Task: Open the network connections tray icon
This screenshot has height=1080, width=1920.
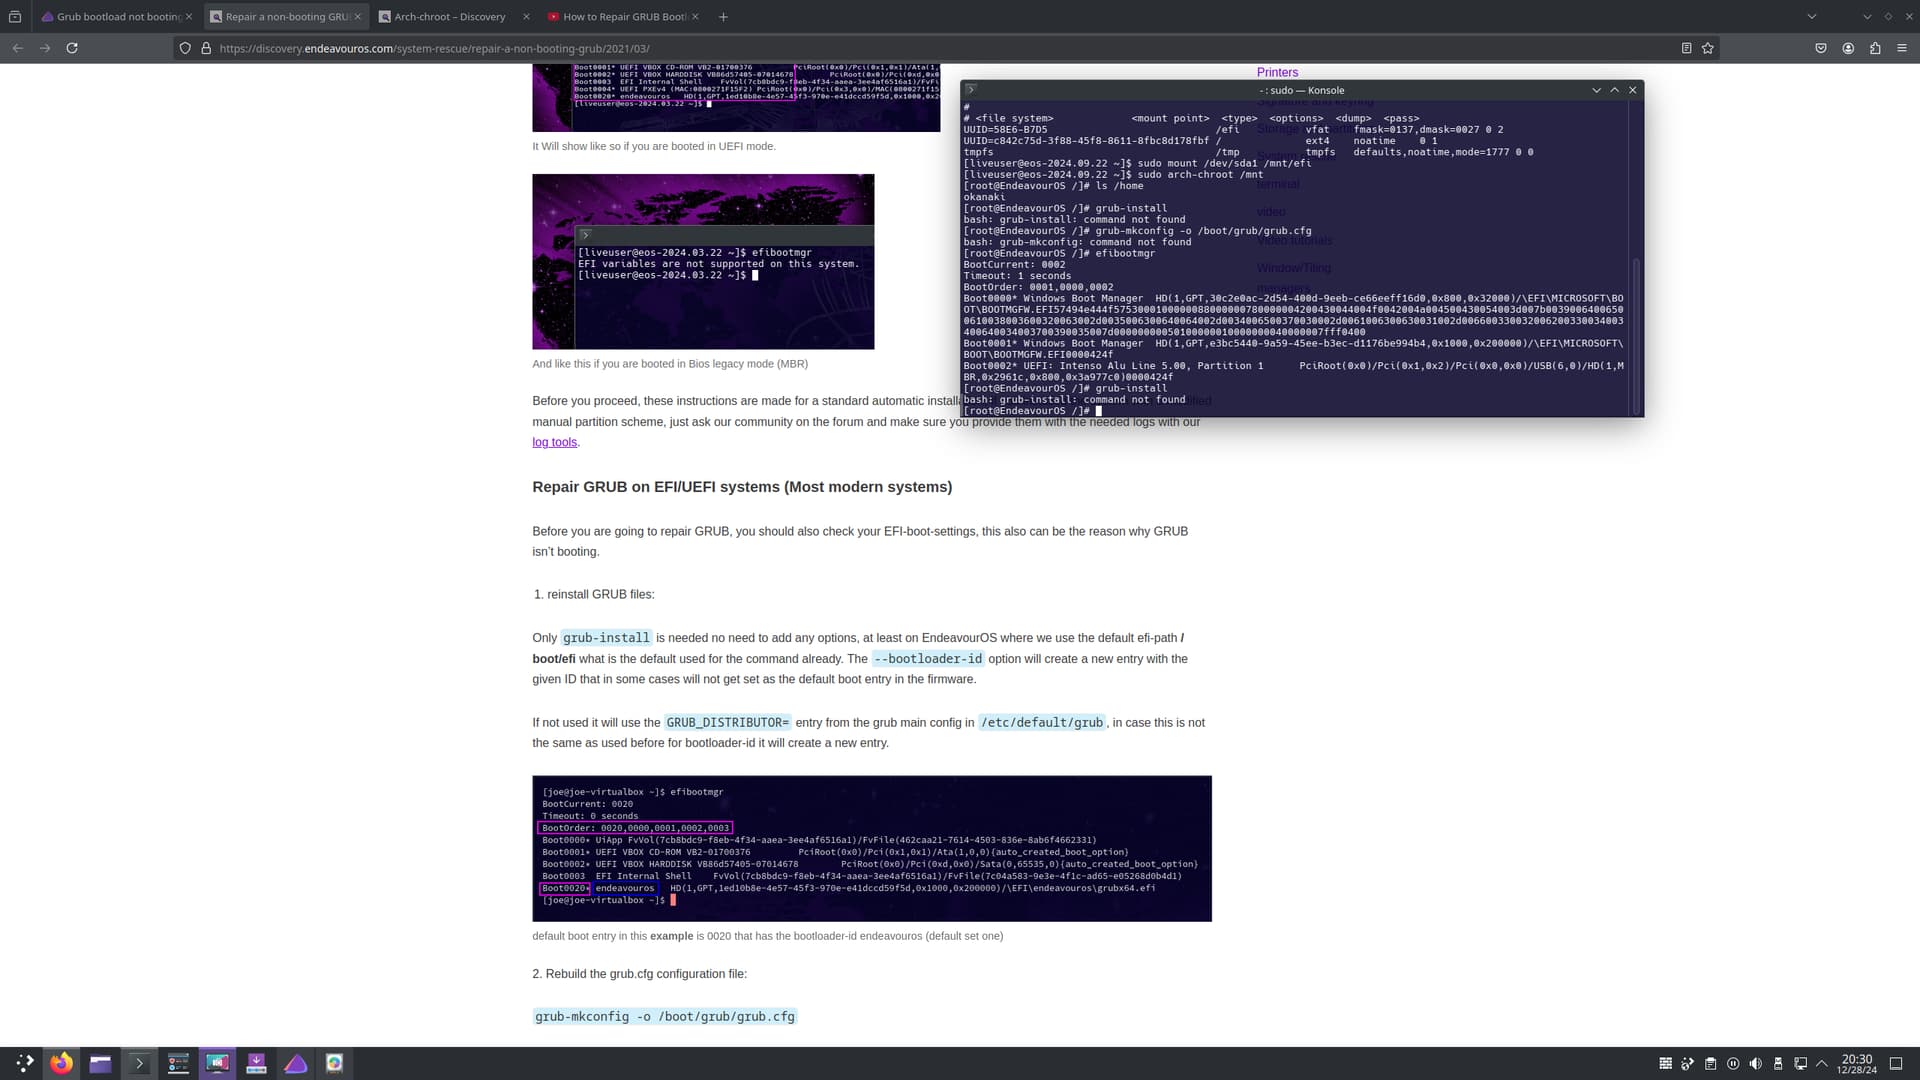Action: [1800, 1064]
